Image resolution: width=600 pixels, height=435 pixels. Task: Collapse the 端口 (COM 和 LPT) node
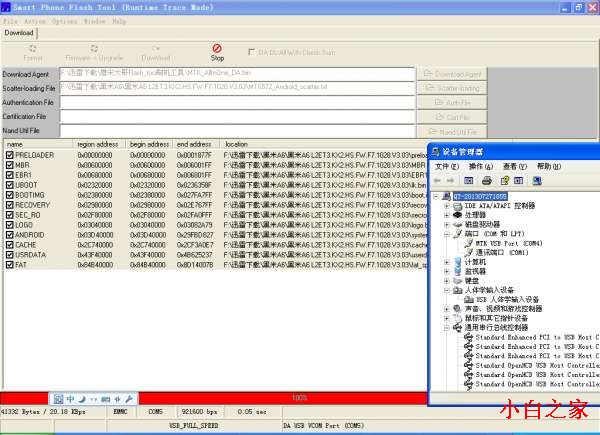point(447,234)
